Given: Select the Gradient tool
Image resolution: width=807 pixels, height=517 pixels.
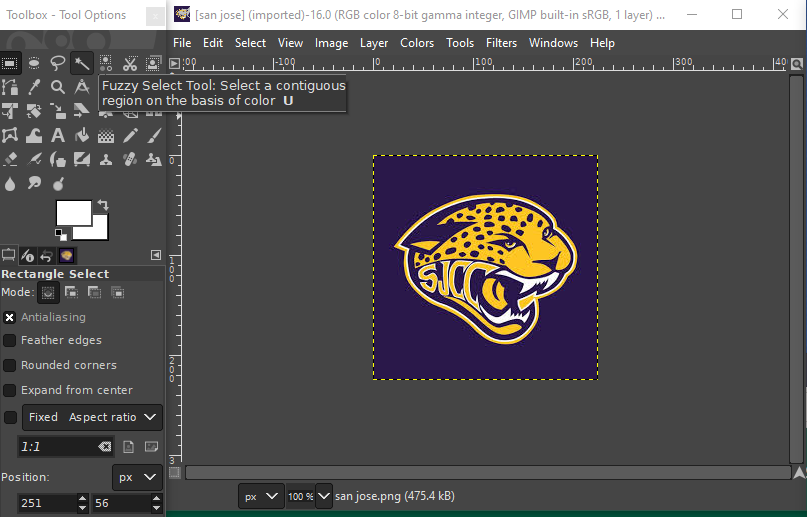Looking at the screenshot, I should coord(106,135).
